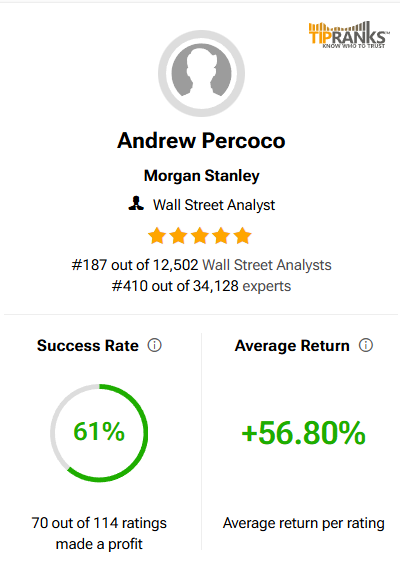Click the Average Return heading
Viewport: 400px width, 565px height.
292,346
